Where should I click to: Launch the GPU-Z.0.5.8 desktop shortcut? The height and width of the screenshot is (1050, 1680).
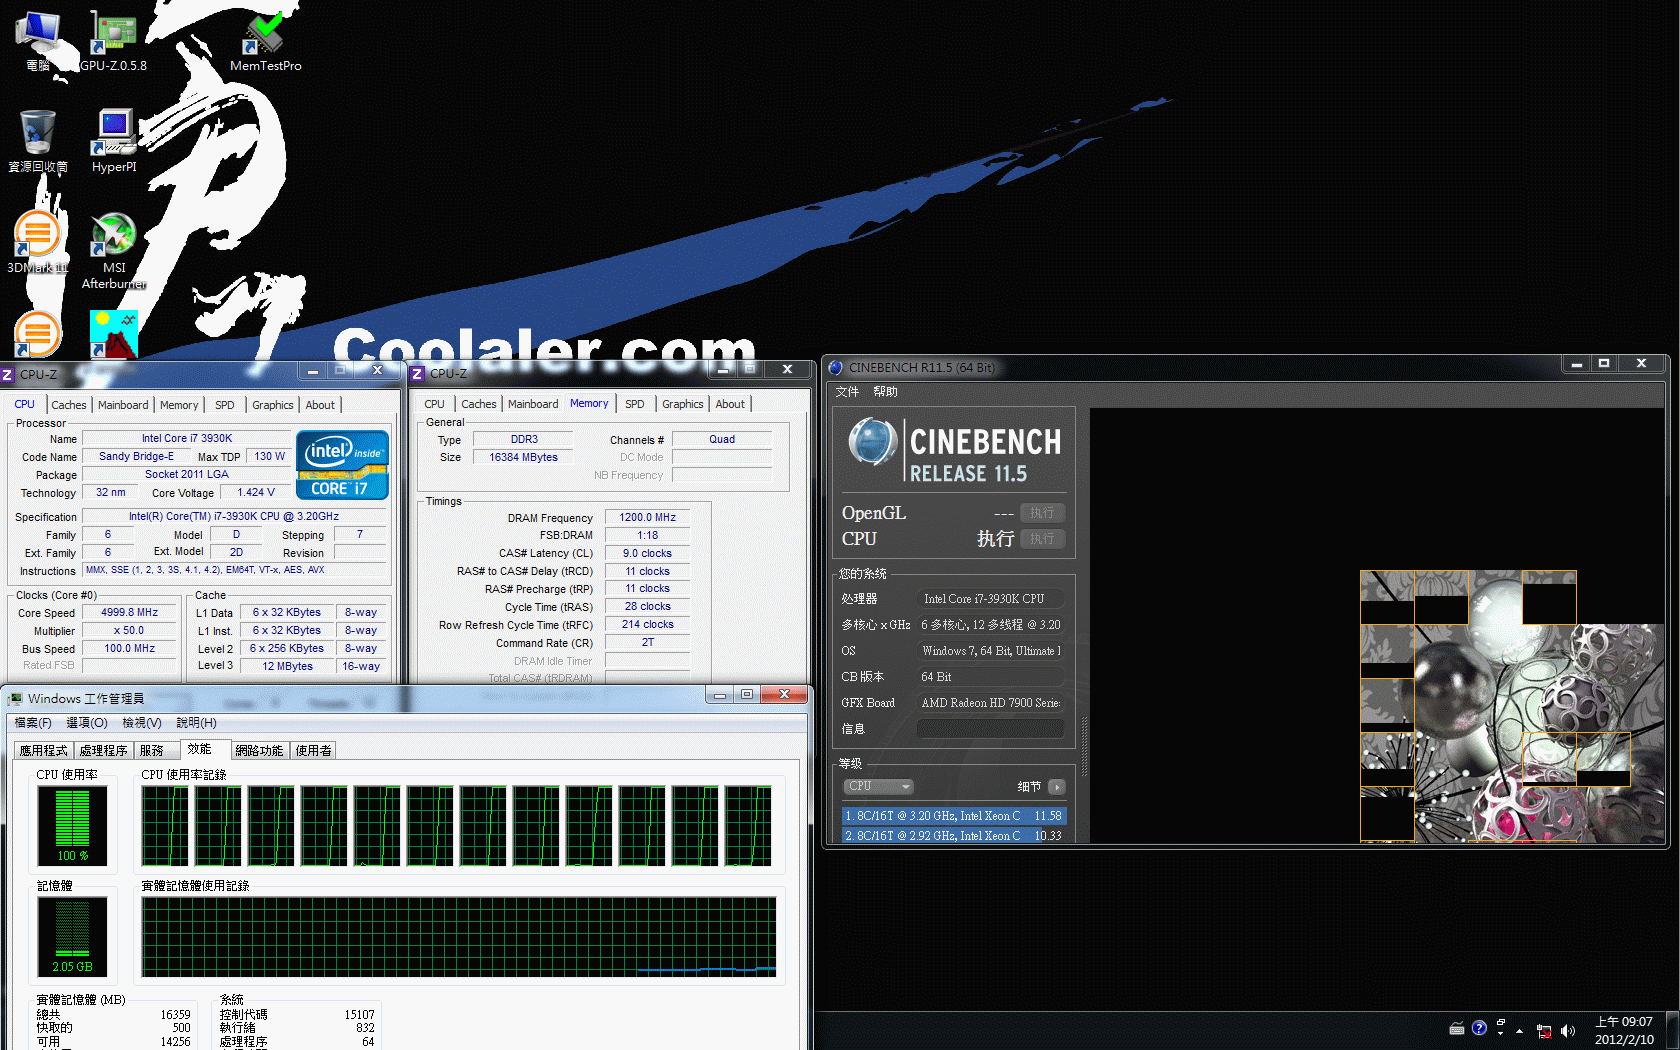[x=113, y=40]
